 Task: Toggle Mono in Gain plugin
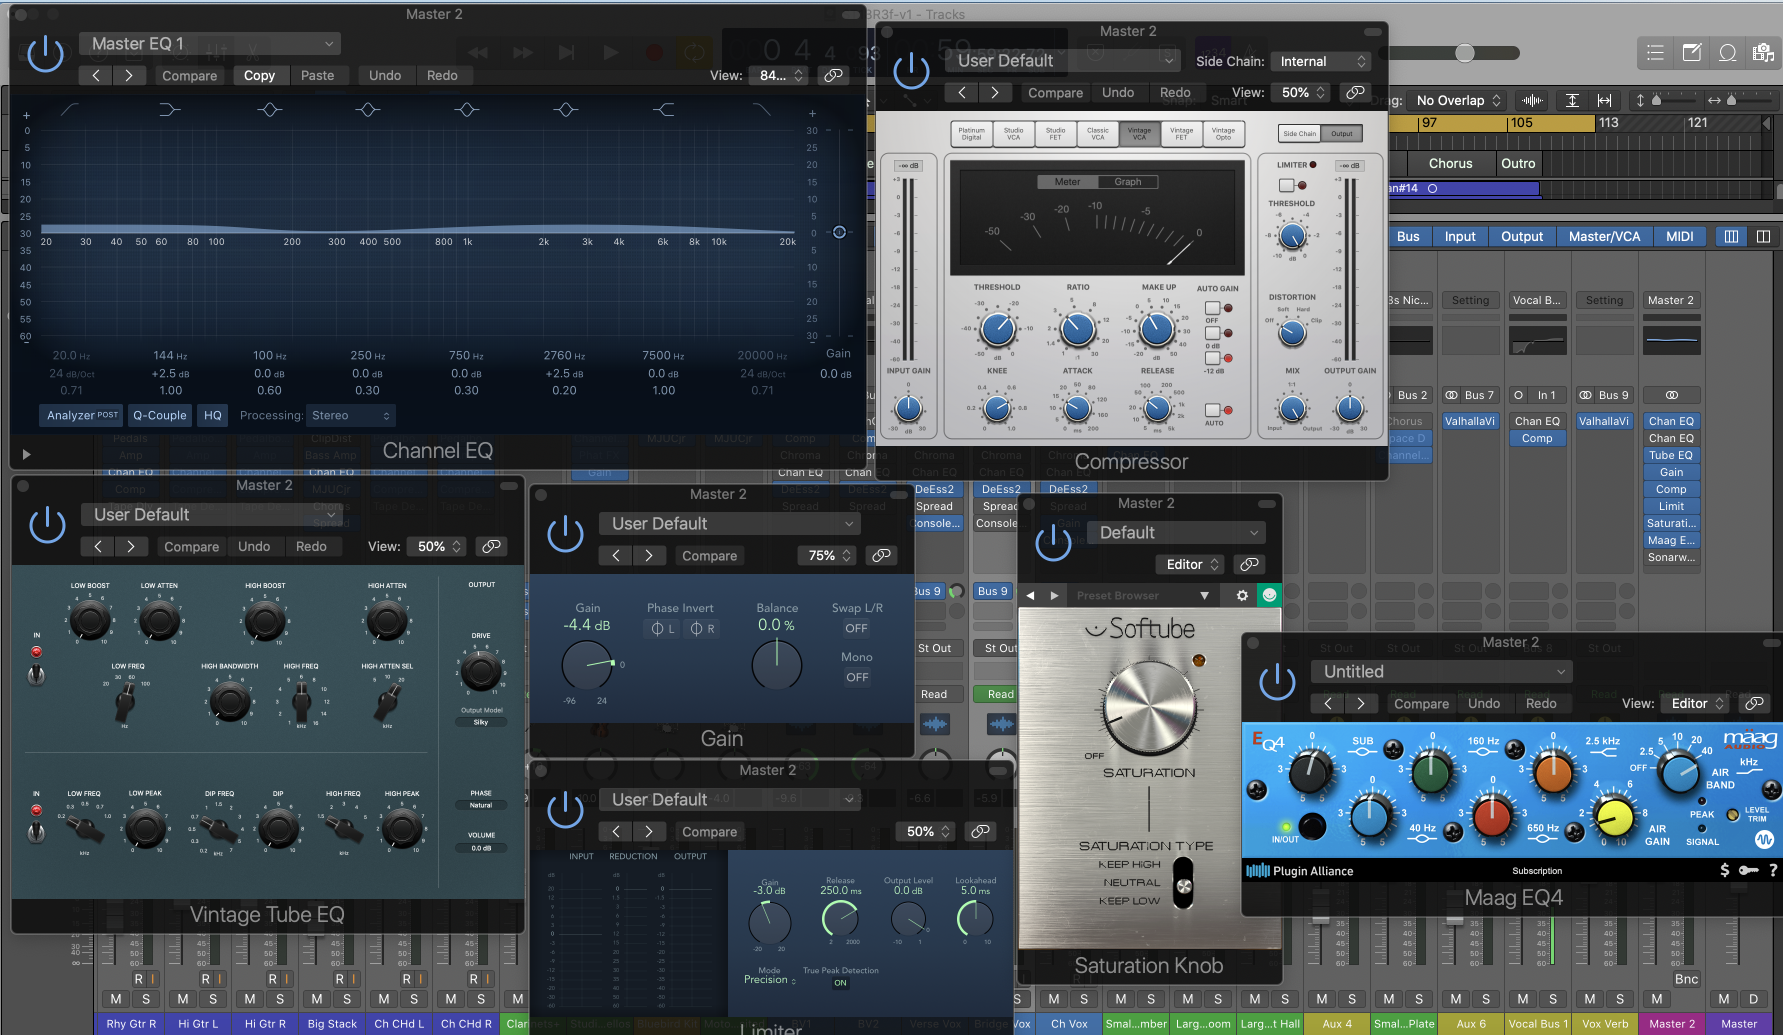[x=857, y=677]
